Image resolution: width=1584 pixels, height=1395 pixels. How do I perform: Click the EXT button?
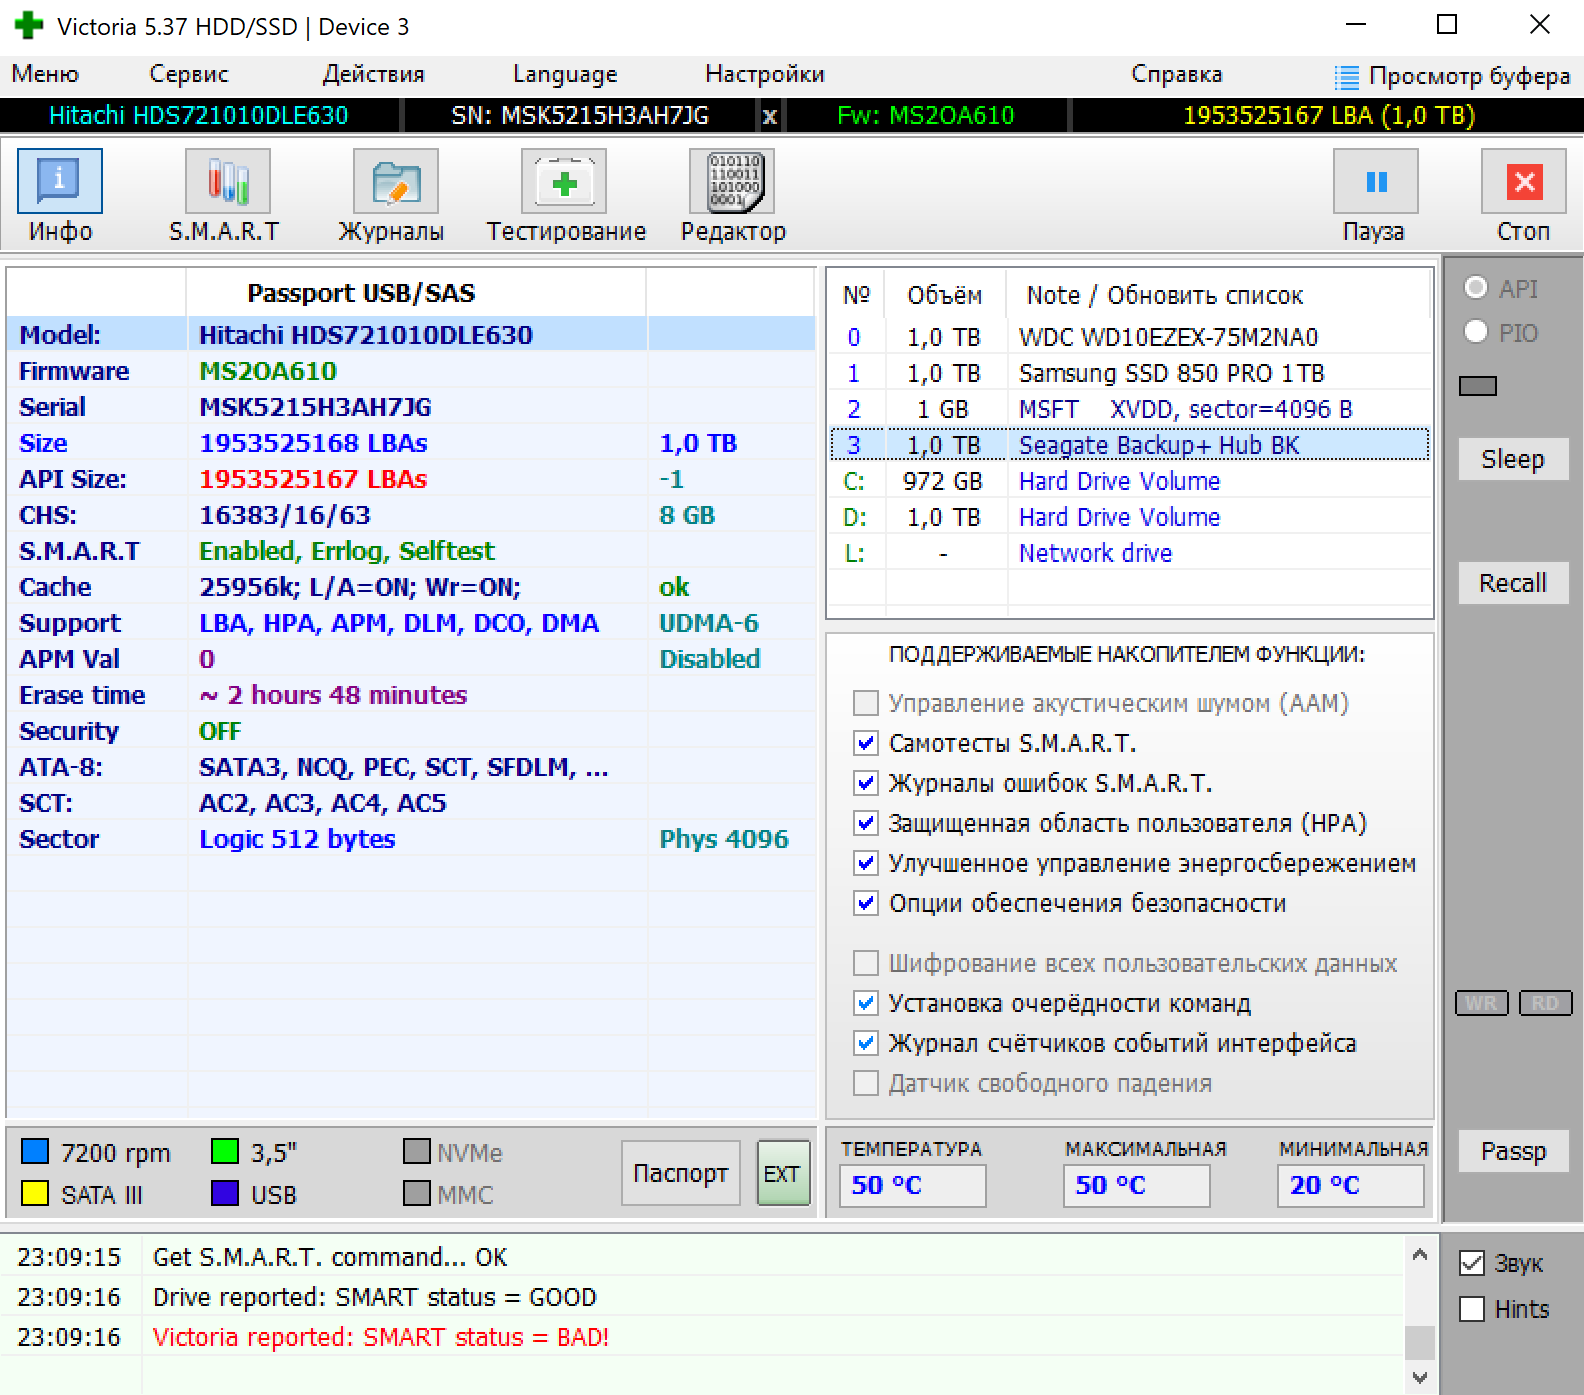click(782, 1173)
